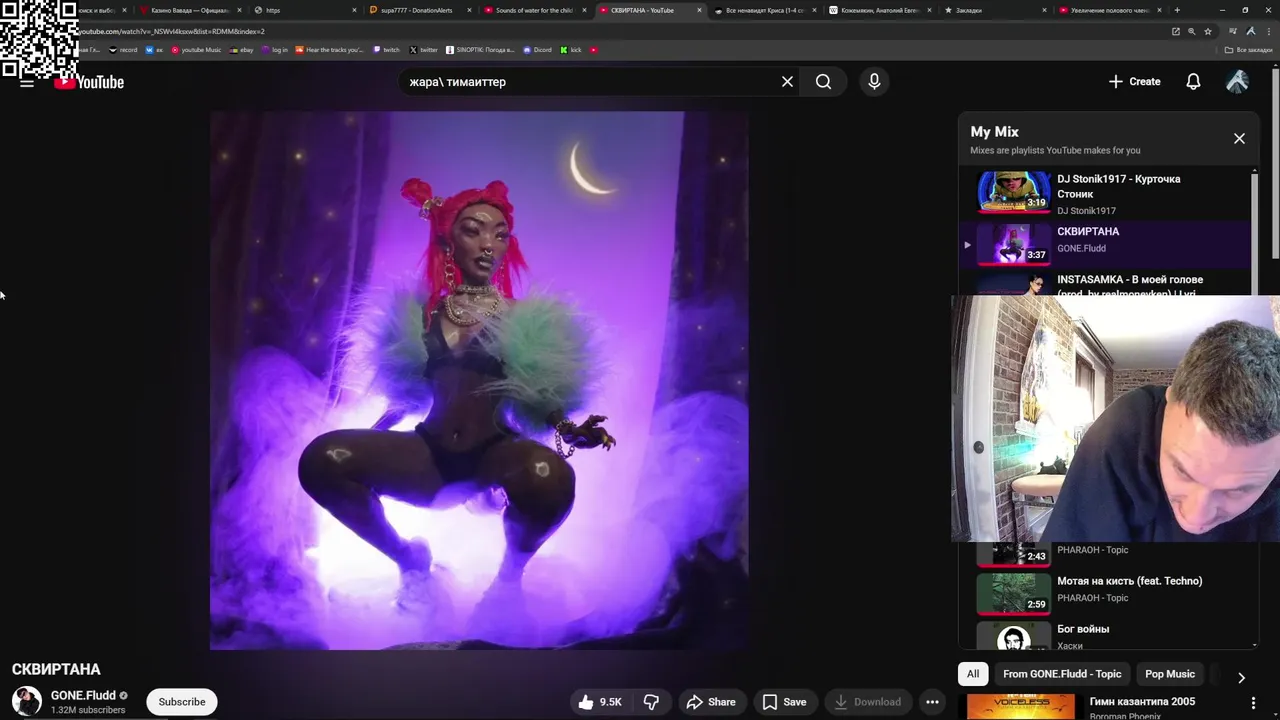Viewport: 1280px width, 720px height.
Task: Close the Sounds of water tab
Action: click(x=584, y=10)
